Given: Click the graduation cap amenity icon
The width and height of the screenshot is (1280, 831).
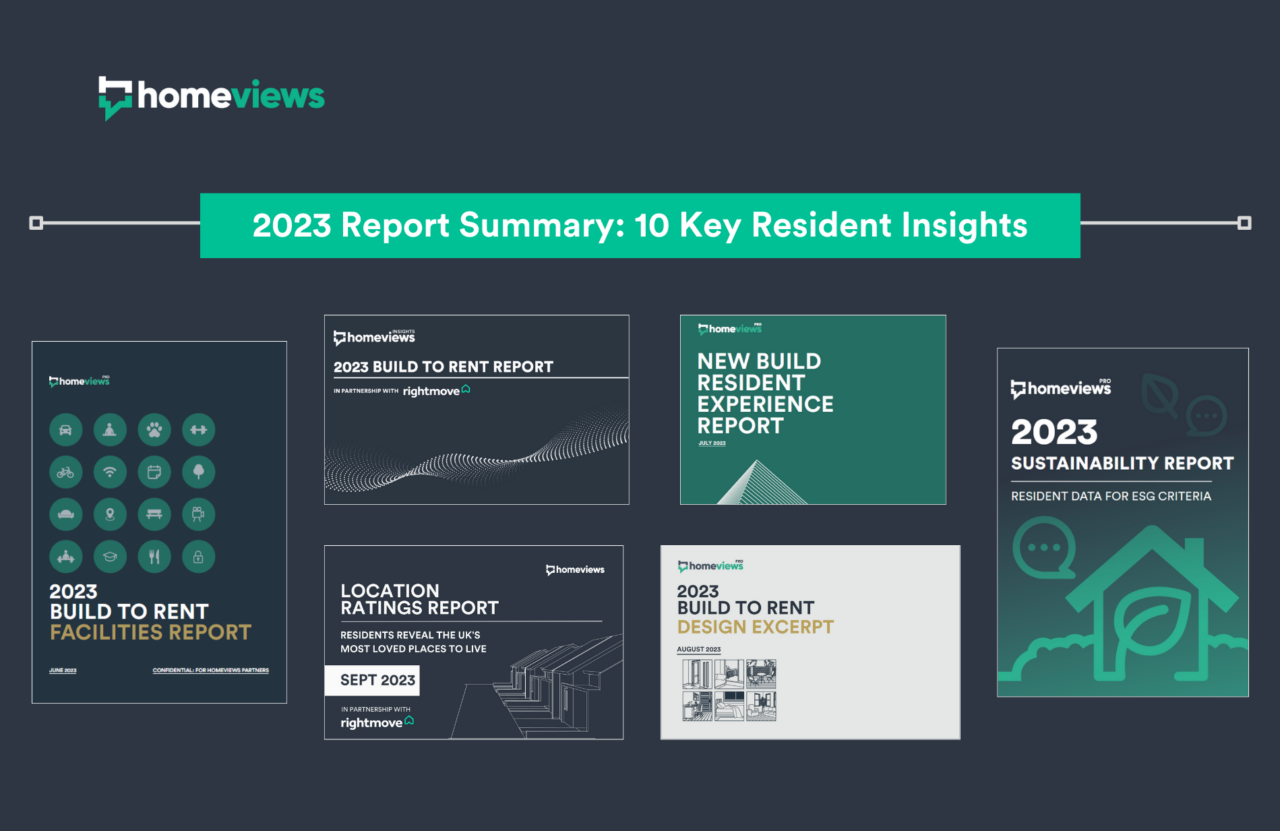Looking at the screenshot, I should (x=110, y=556).
